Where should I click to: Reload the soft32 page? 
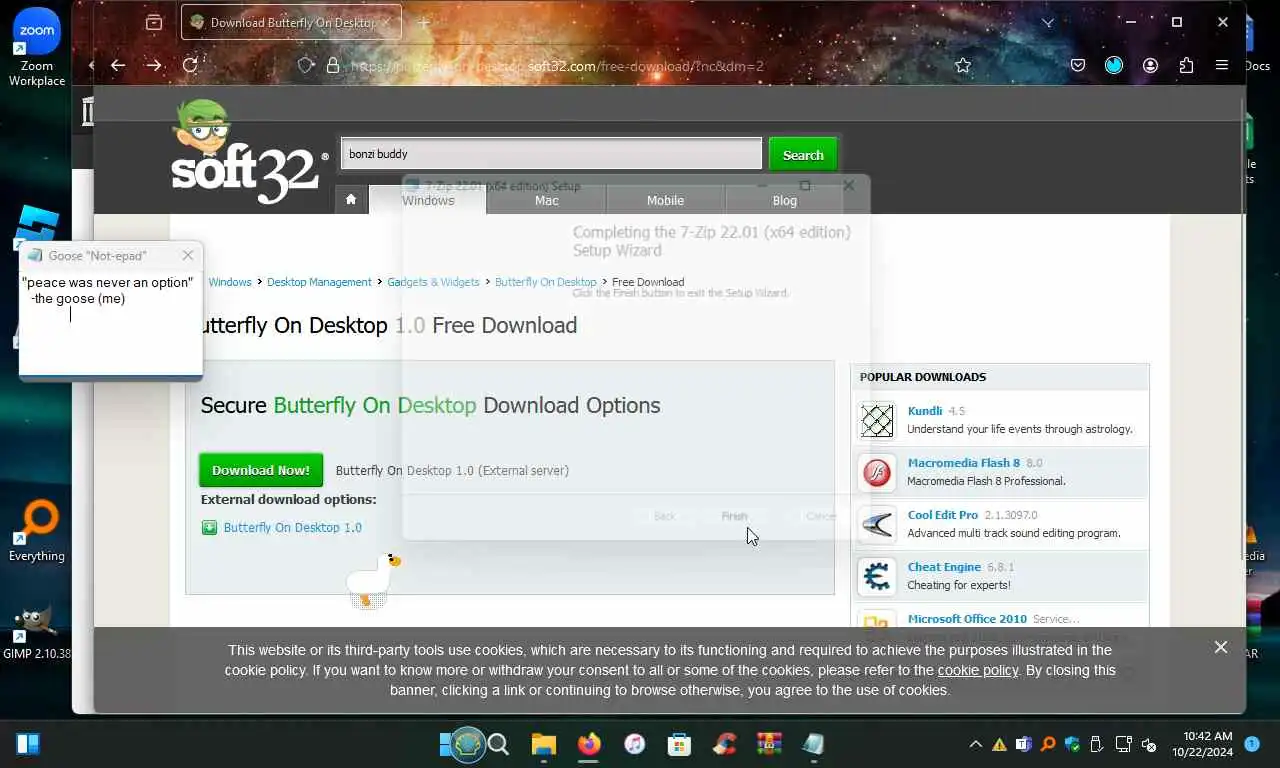click(x=190, y=65)
